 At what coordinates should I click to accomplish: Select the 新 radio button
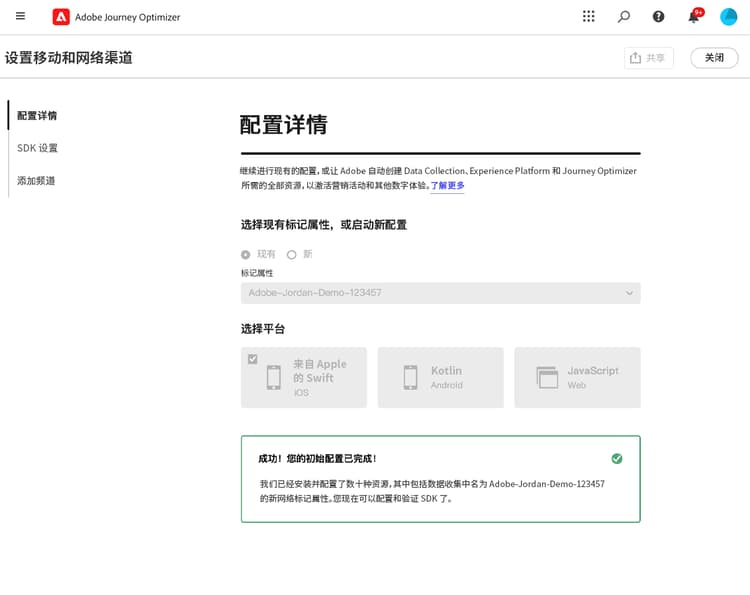coord(291,254)
